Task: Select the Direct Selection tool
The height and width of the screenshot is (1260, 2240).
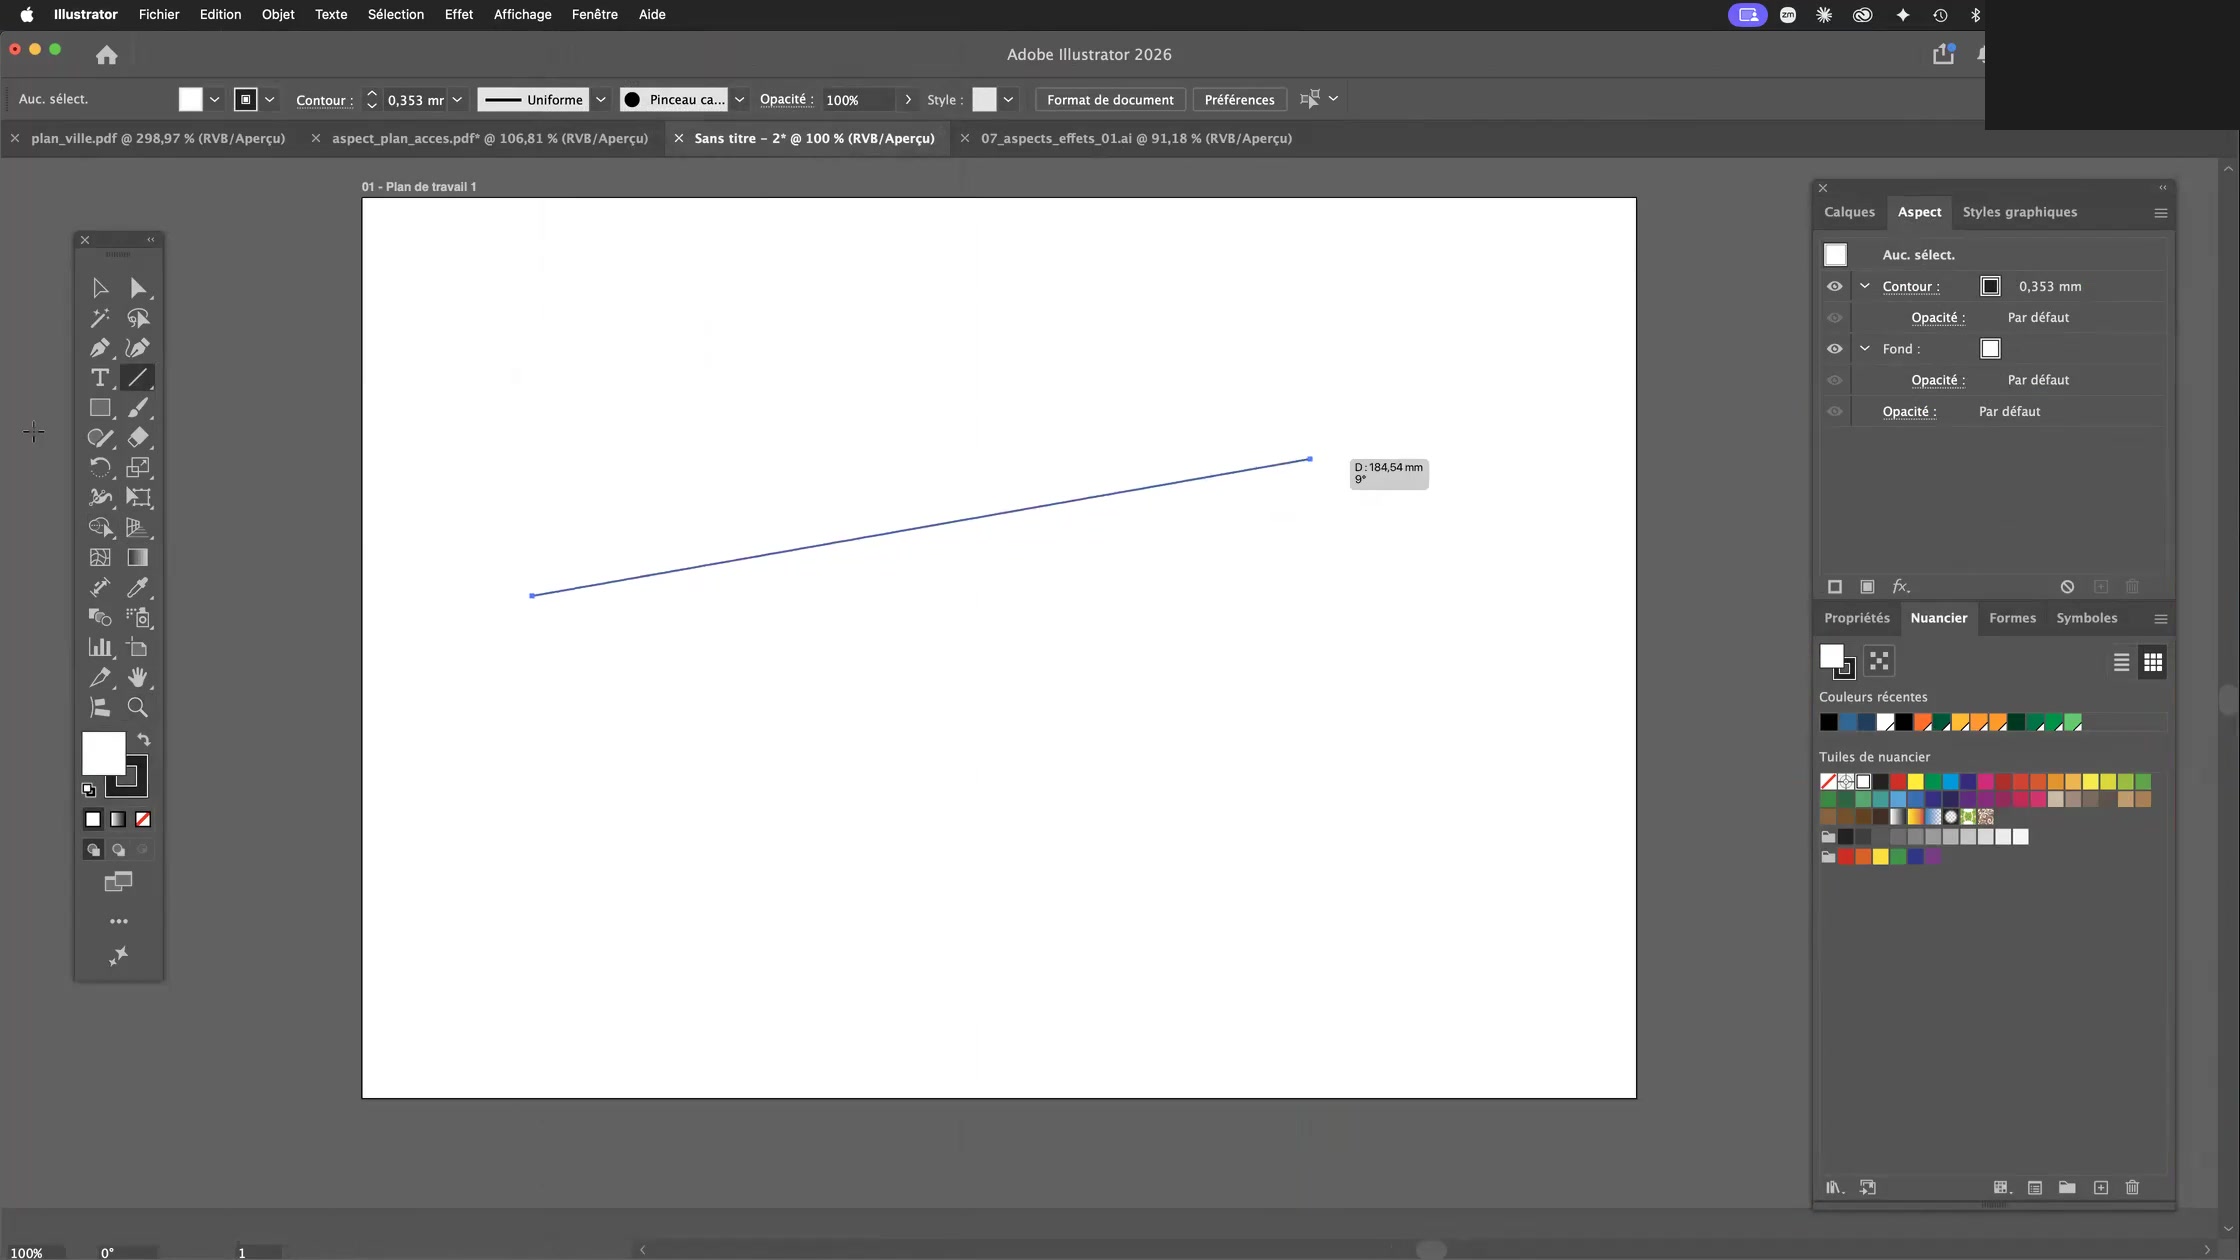Action: pyautogui.click(x=138, y=288)
